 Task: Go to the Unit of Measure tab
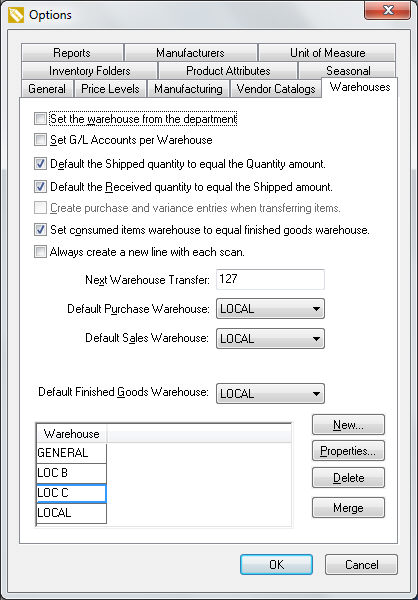(x=327, y=53)
